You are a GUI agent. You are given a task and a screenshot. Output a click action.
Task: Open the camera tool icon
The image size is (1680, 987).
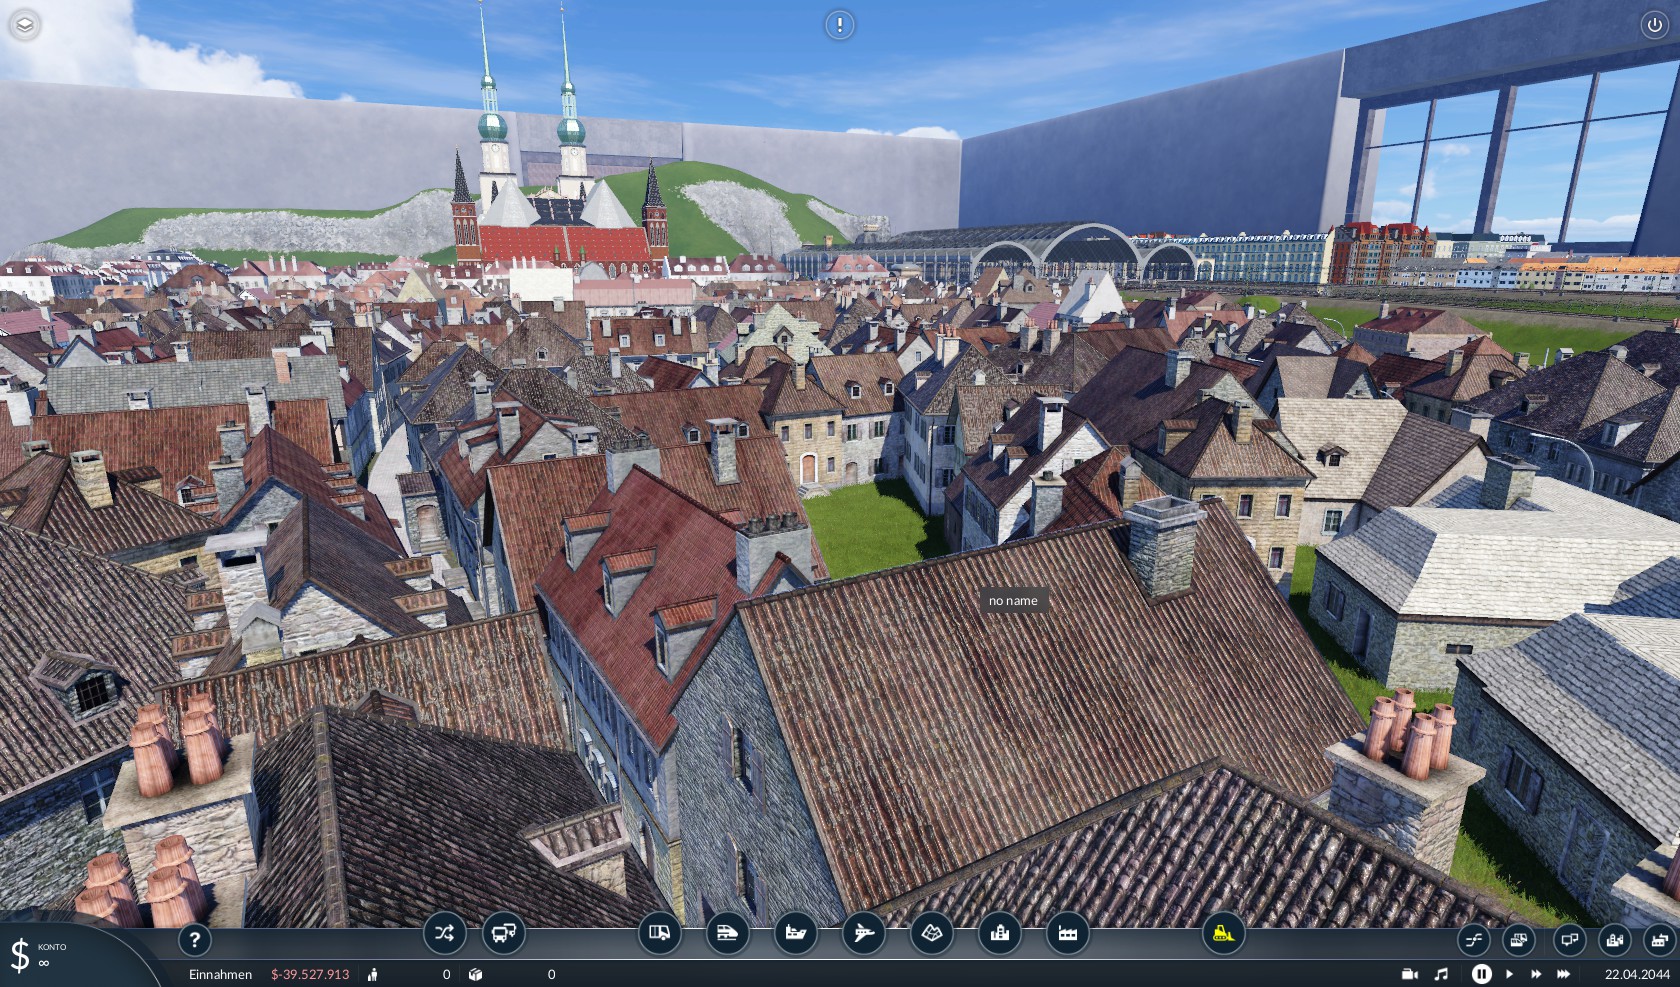point(1411,974)
